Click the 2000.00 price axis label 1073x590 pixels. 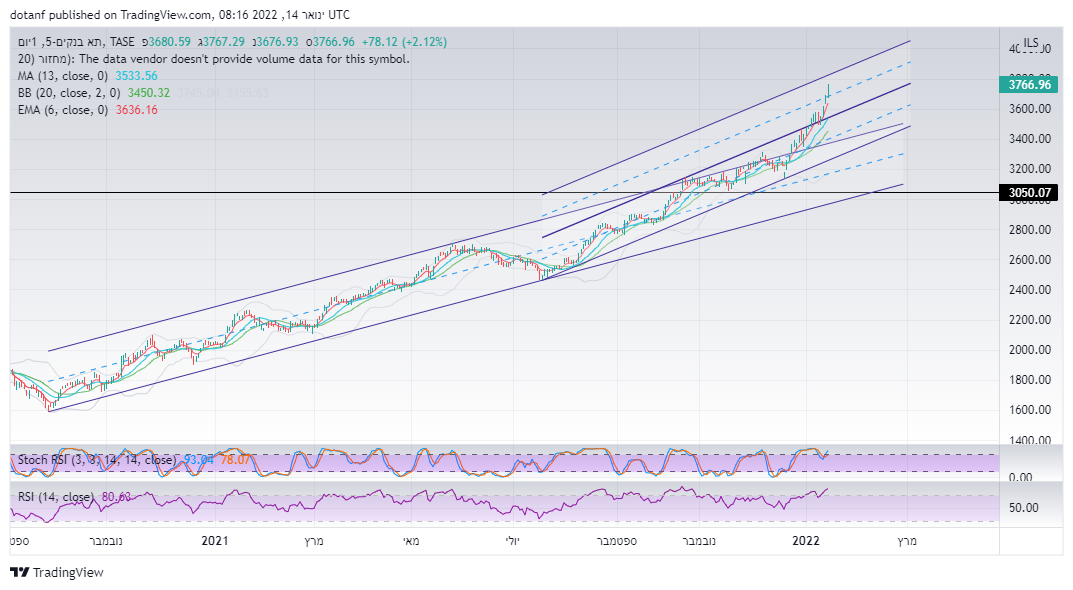[x=1030, y=350]
